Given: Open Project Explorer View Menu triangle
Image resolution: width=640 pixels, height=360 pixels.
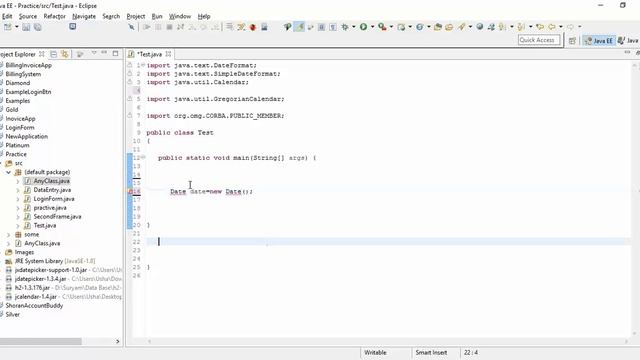Looking at the screenshot, I should pos(94,53).
